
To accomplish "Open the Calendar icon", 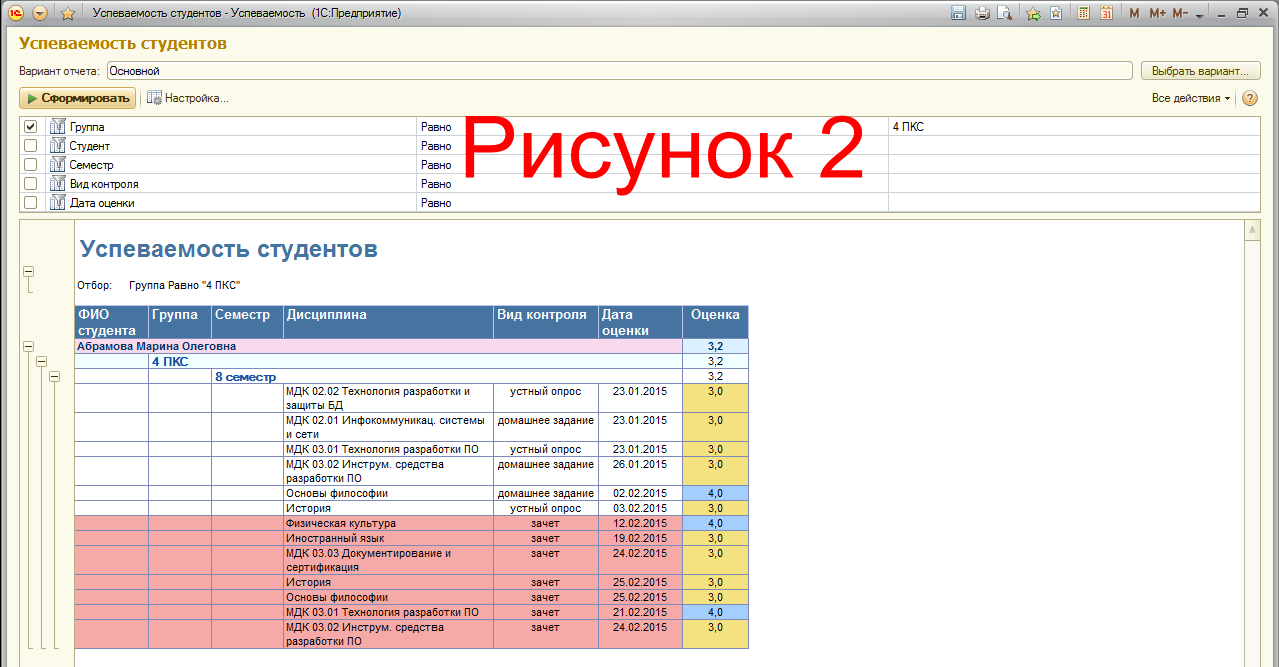I will (1106, 13).
